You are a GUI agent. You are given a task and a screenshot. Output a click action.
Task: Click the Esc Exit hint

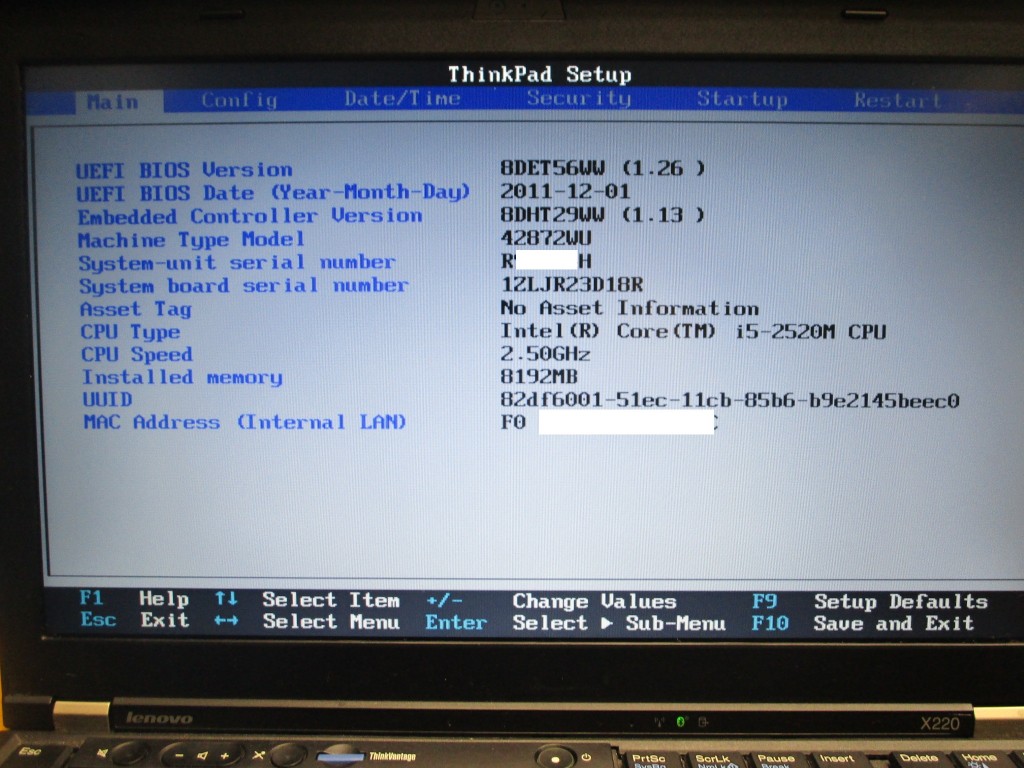(x=135, y=620)
